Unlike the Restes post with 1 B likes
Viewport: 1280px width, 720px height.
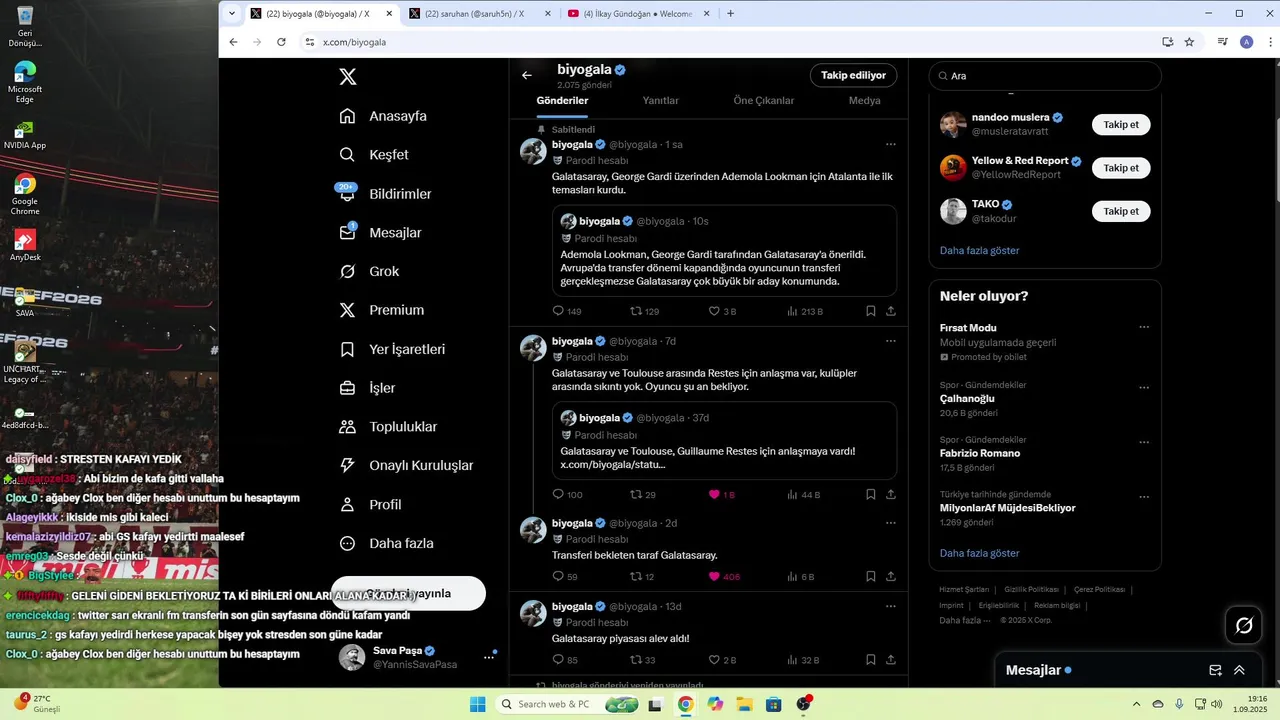721,494
